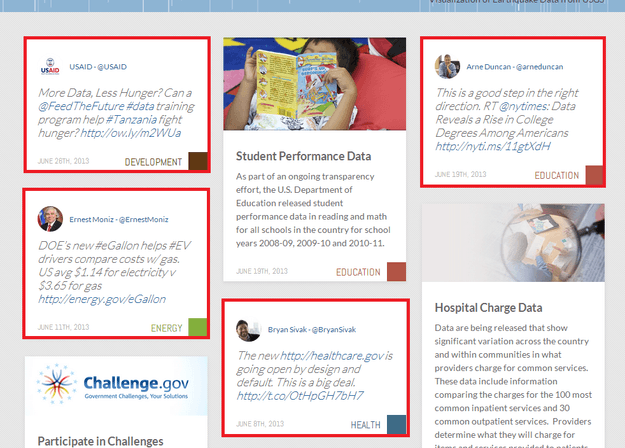Follow the http://ow.ly/m2WUa link
The width and height of the screenshot is (625, 448).
pyautogui.click(x=130, y=133)
